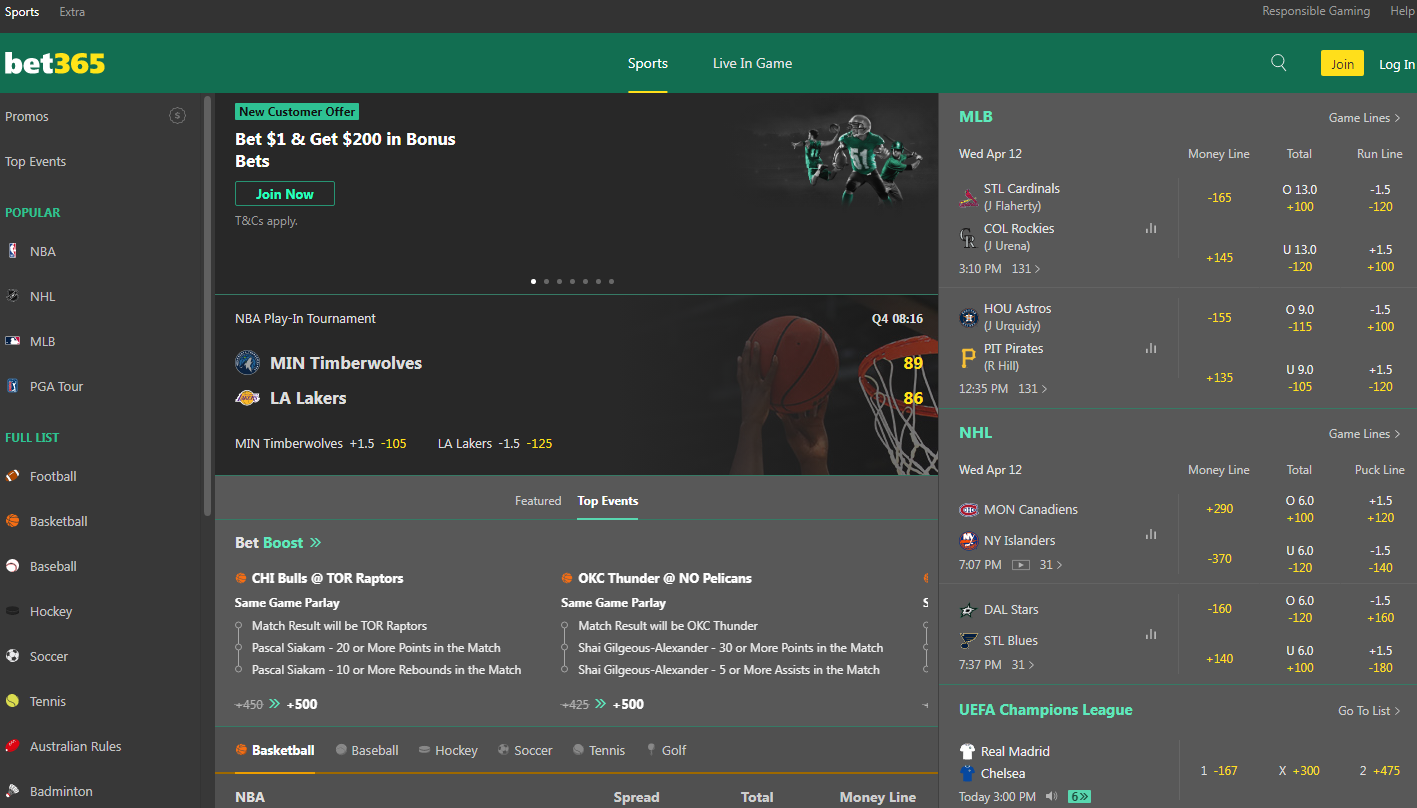The height and width of the screenshot is (808, 1417).
Task: Open Football from the full list
Action: click(x=53, y=476)
